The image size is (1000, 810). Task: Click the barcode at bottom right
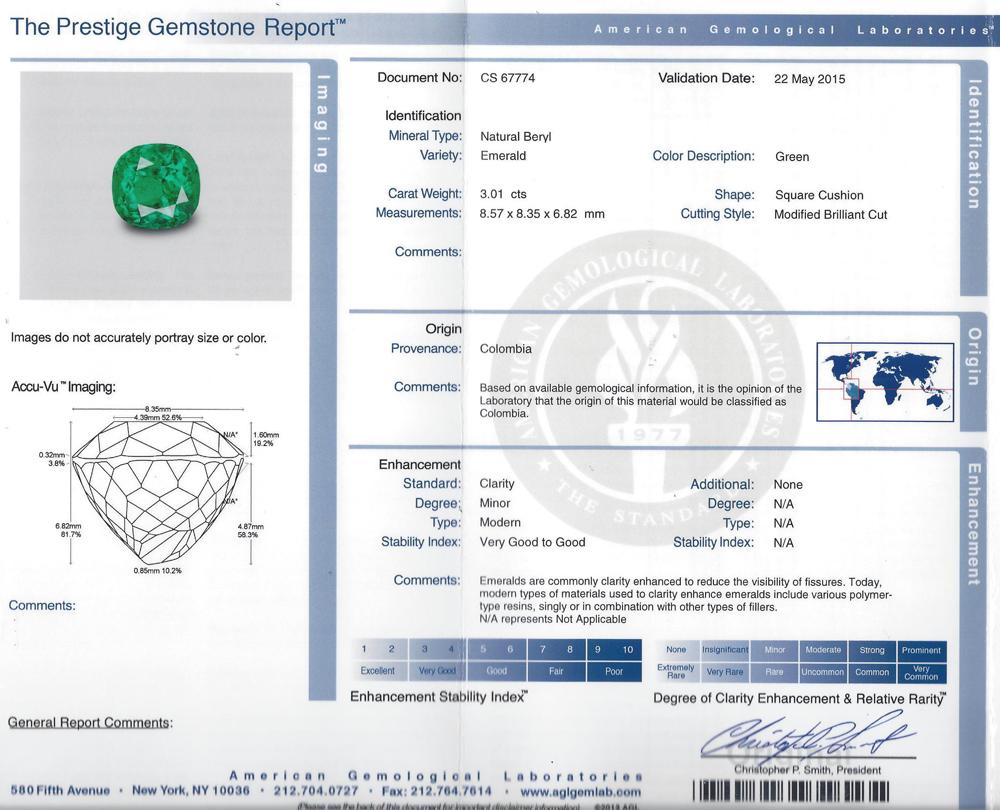(791, 792)
